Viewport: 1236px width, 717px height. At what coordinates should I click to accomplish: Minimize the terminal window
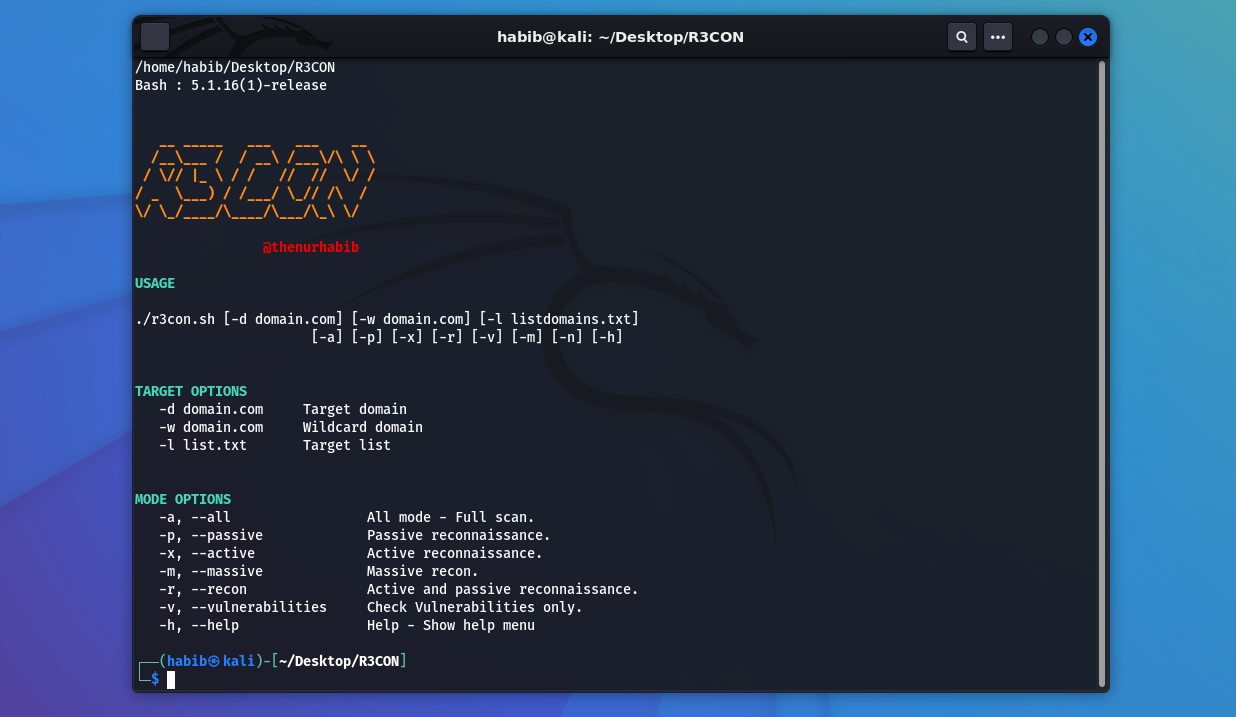1040,37
